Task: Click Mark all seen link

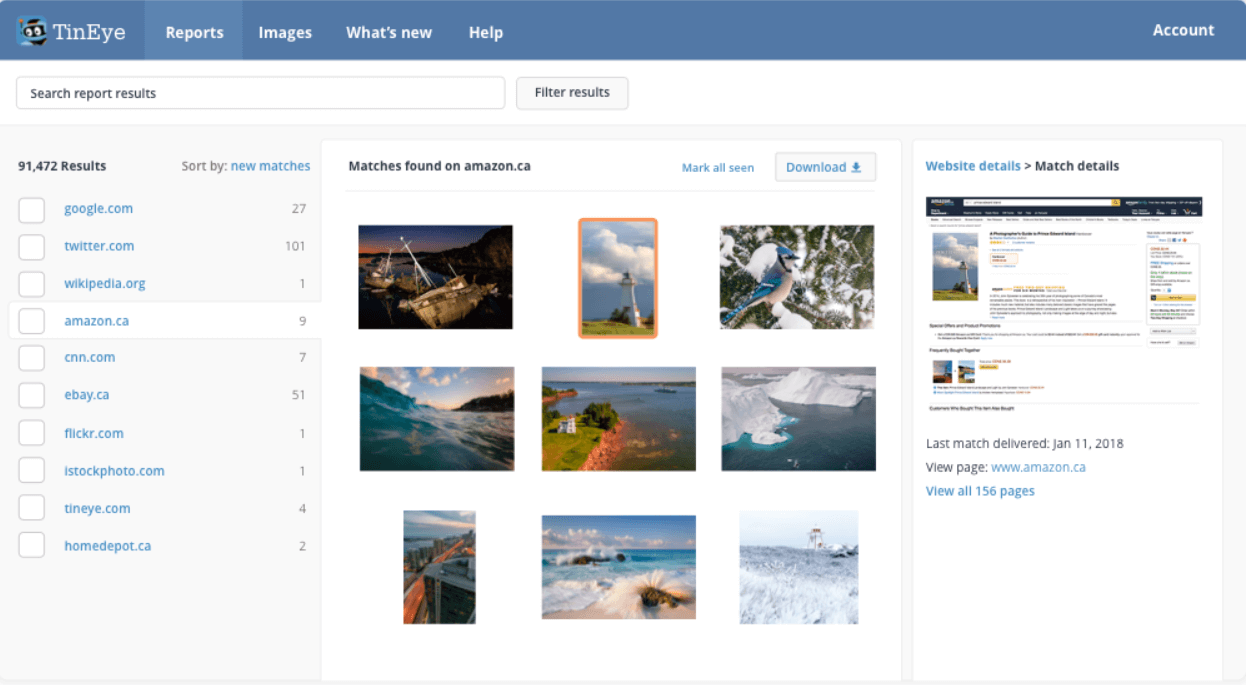Action: tap(718, 167)
